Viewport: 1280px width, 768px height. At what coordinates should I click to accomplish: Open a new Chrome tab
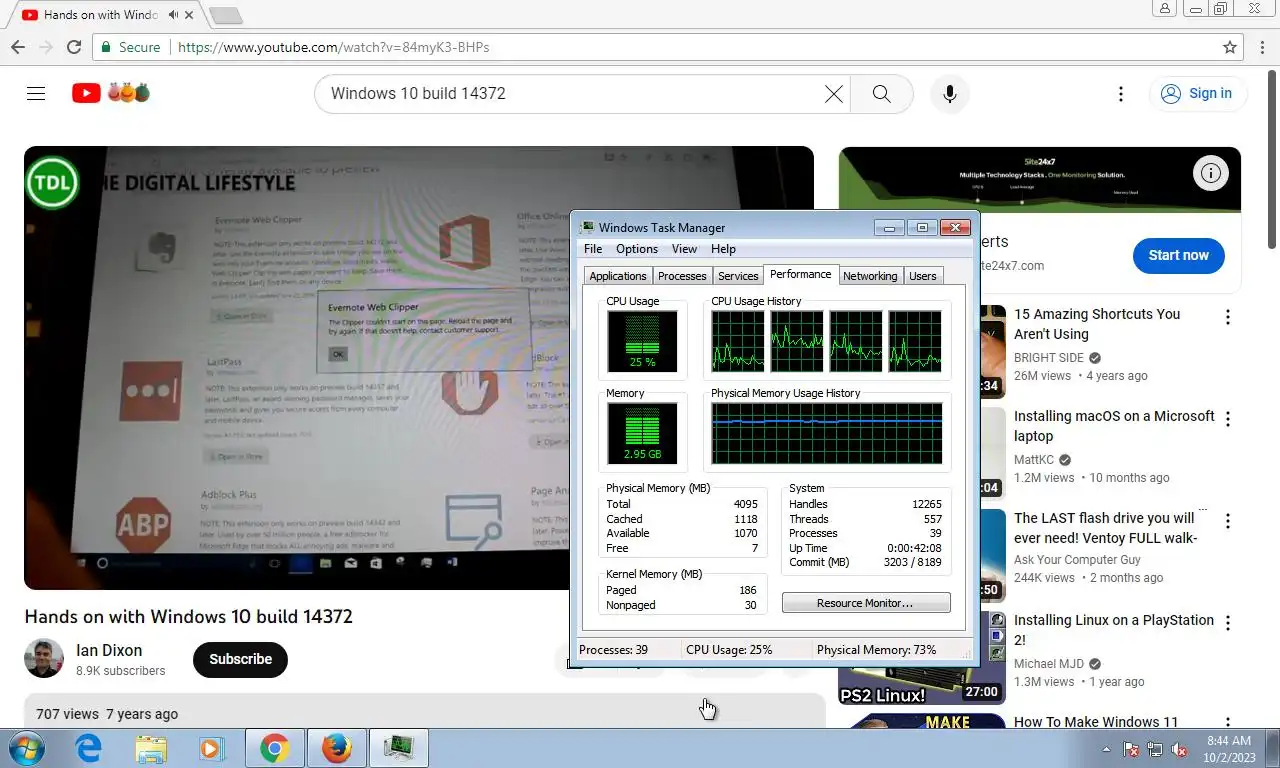coord(226,15)
